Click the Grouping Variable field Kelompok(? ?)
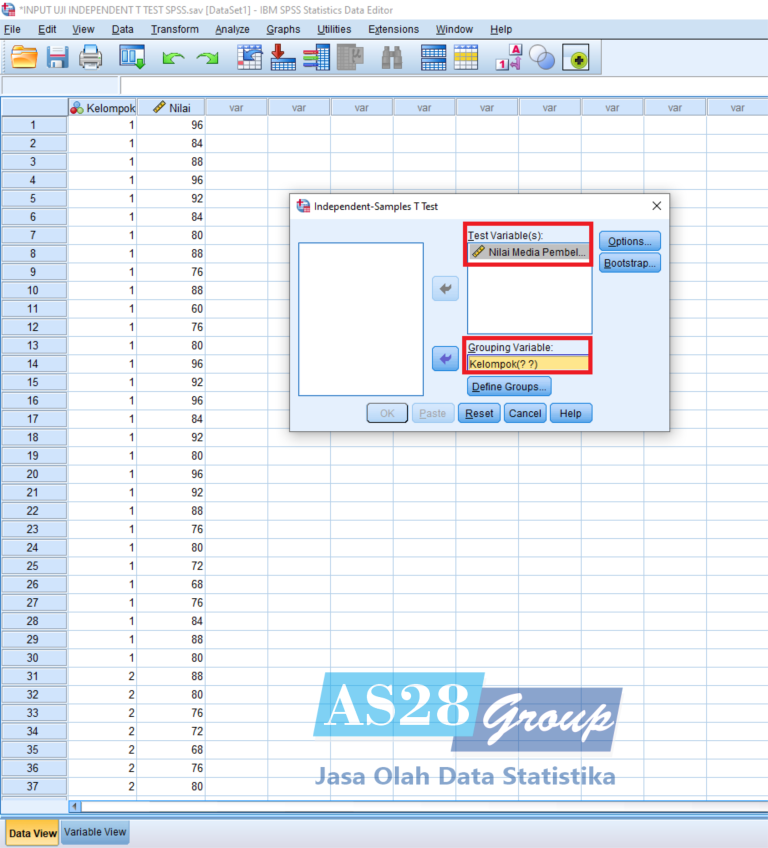768x848 pixels. tap(528, 364)
